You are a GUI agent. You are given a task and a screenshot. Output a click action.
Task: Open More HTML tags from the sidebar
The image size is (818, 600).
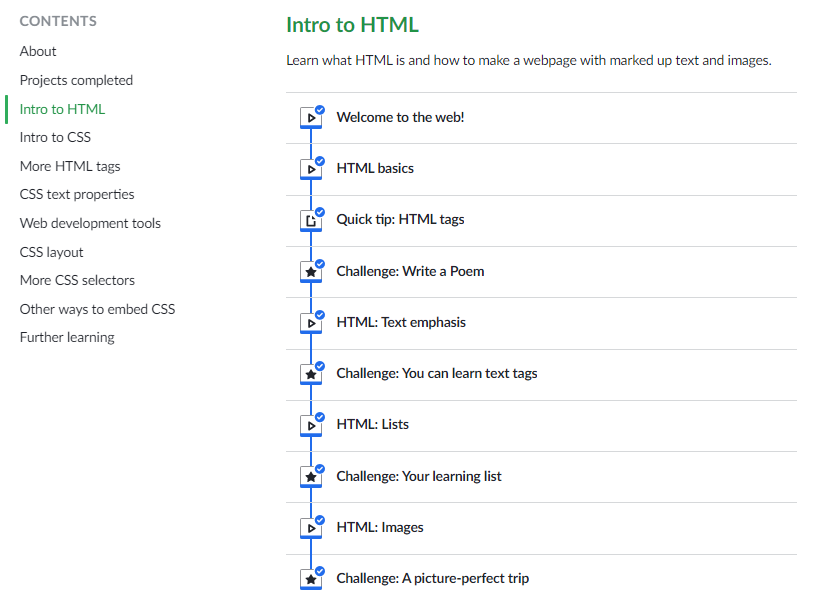(70, 166)
